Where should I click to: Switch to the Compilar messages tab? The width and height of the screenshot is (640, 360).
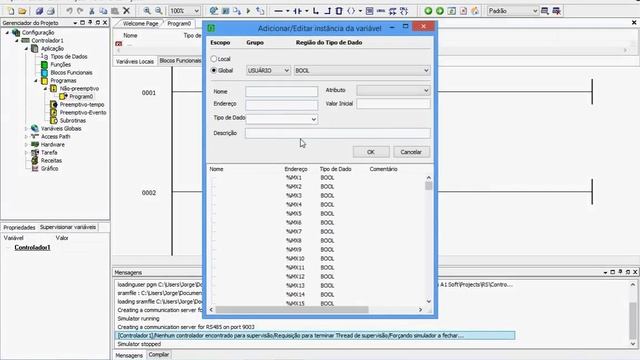point(159,355)
